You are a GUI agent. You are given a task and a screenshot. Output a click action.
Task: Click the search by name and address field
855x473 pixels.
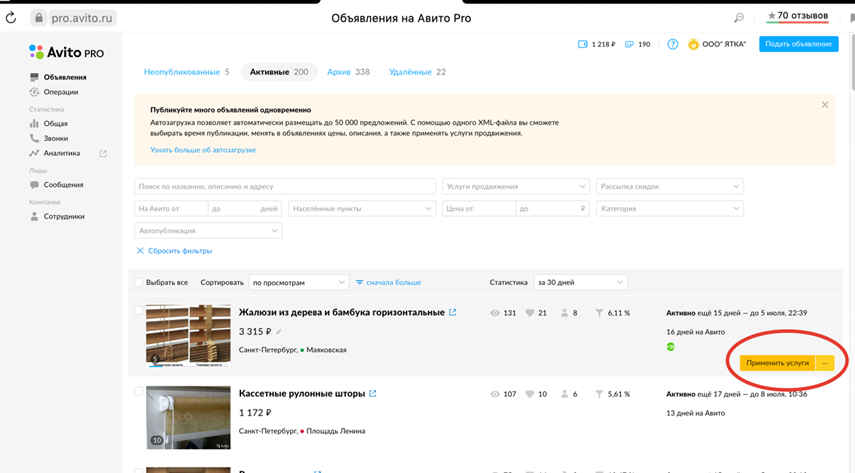click(x=285, y=187)
